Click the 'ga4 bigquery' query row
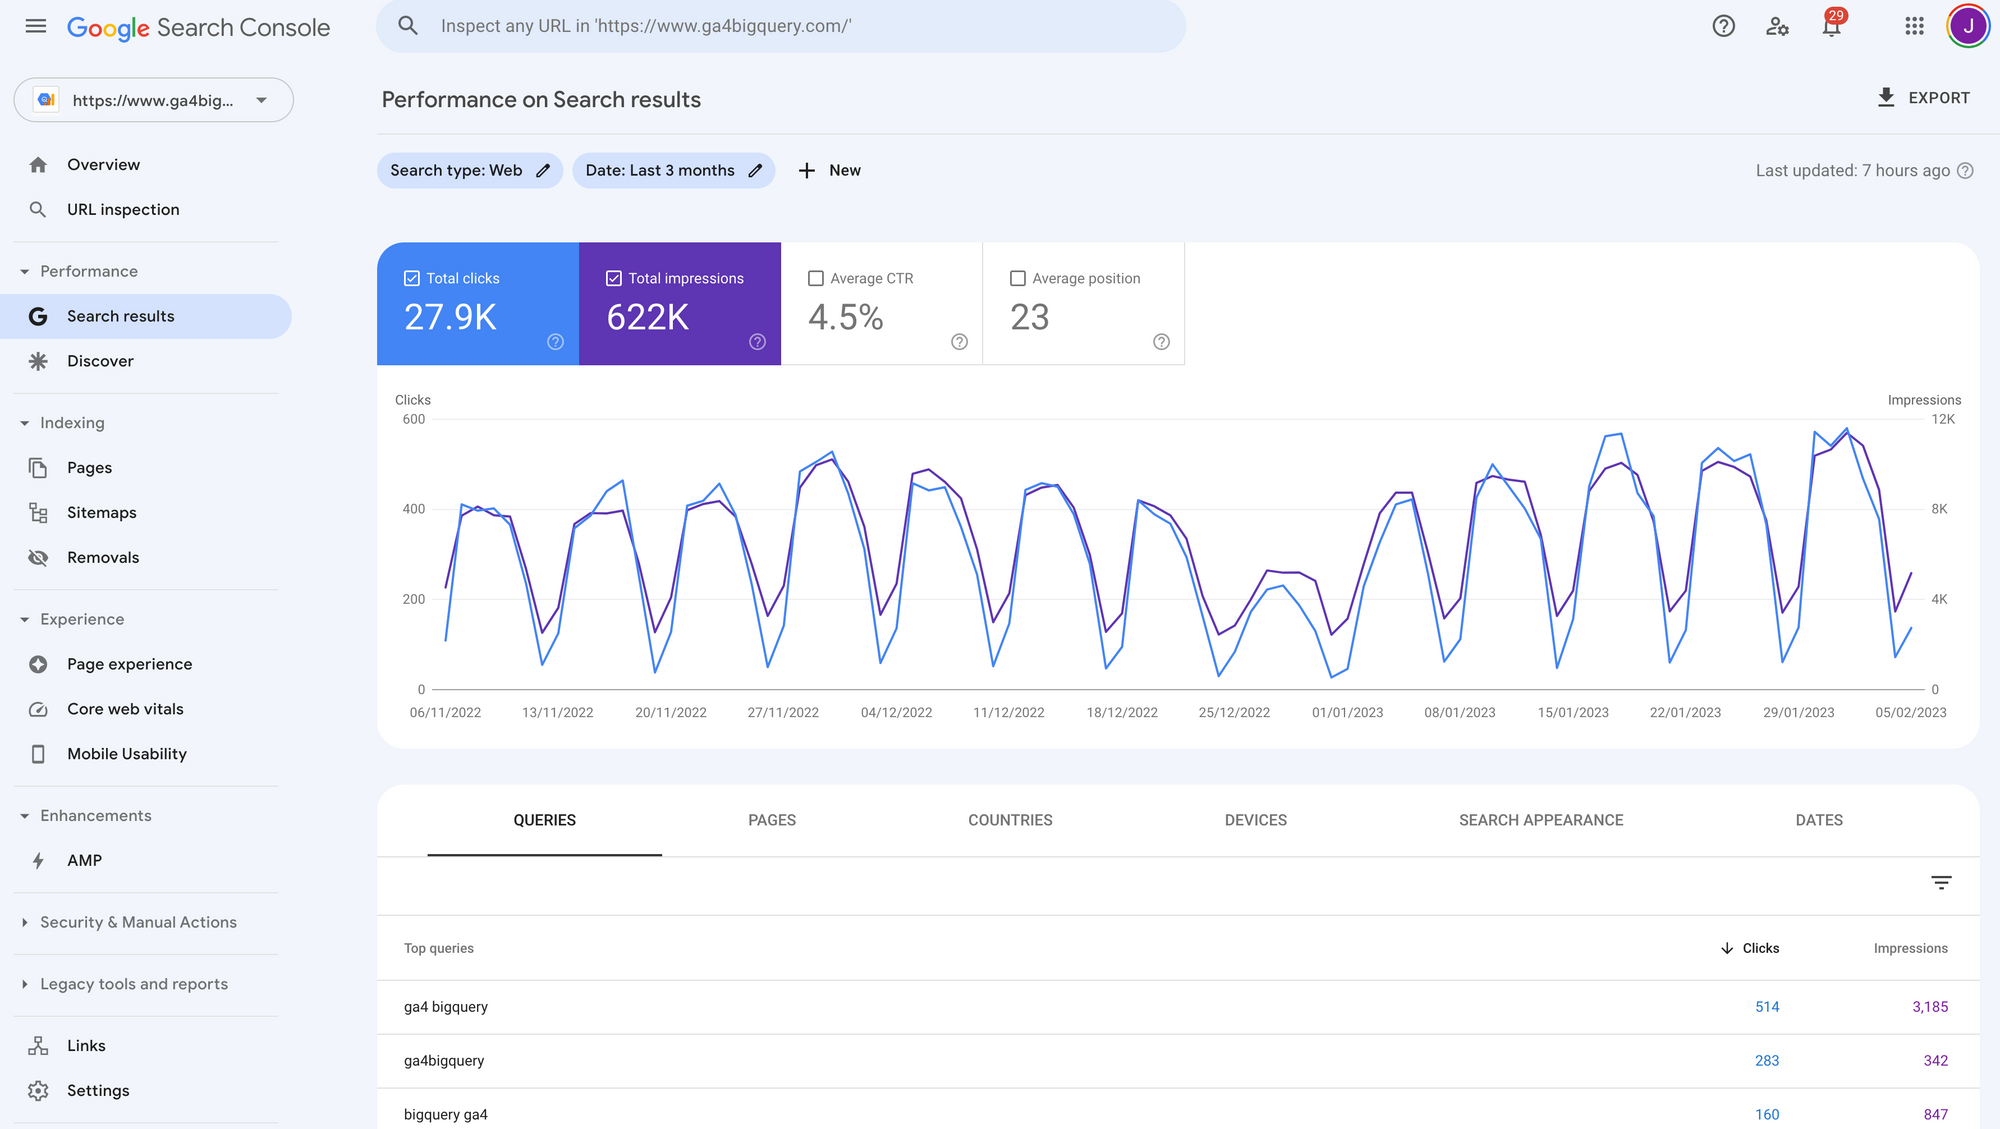The height and width of the screenshot is (1129, 2000). click(1178, 1007)
